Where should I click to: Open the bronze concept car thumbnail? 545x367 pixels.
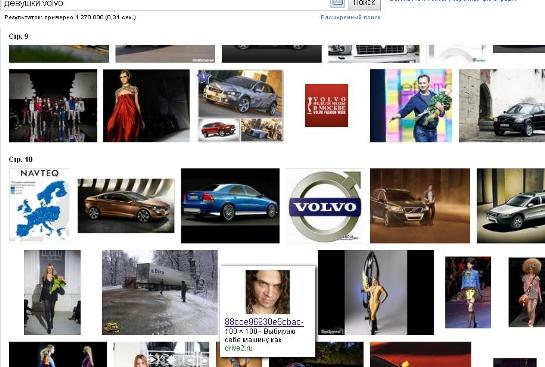(126, 206)
